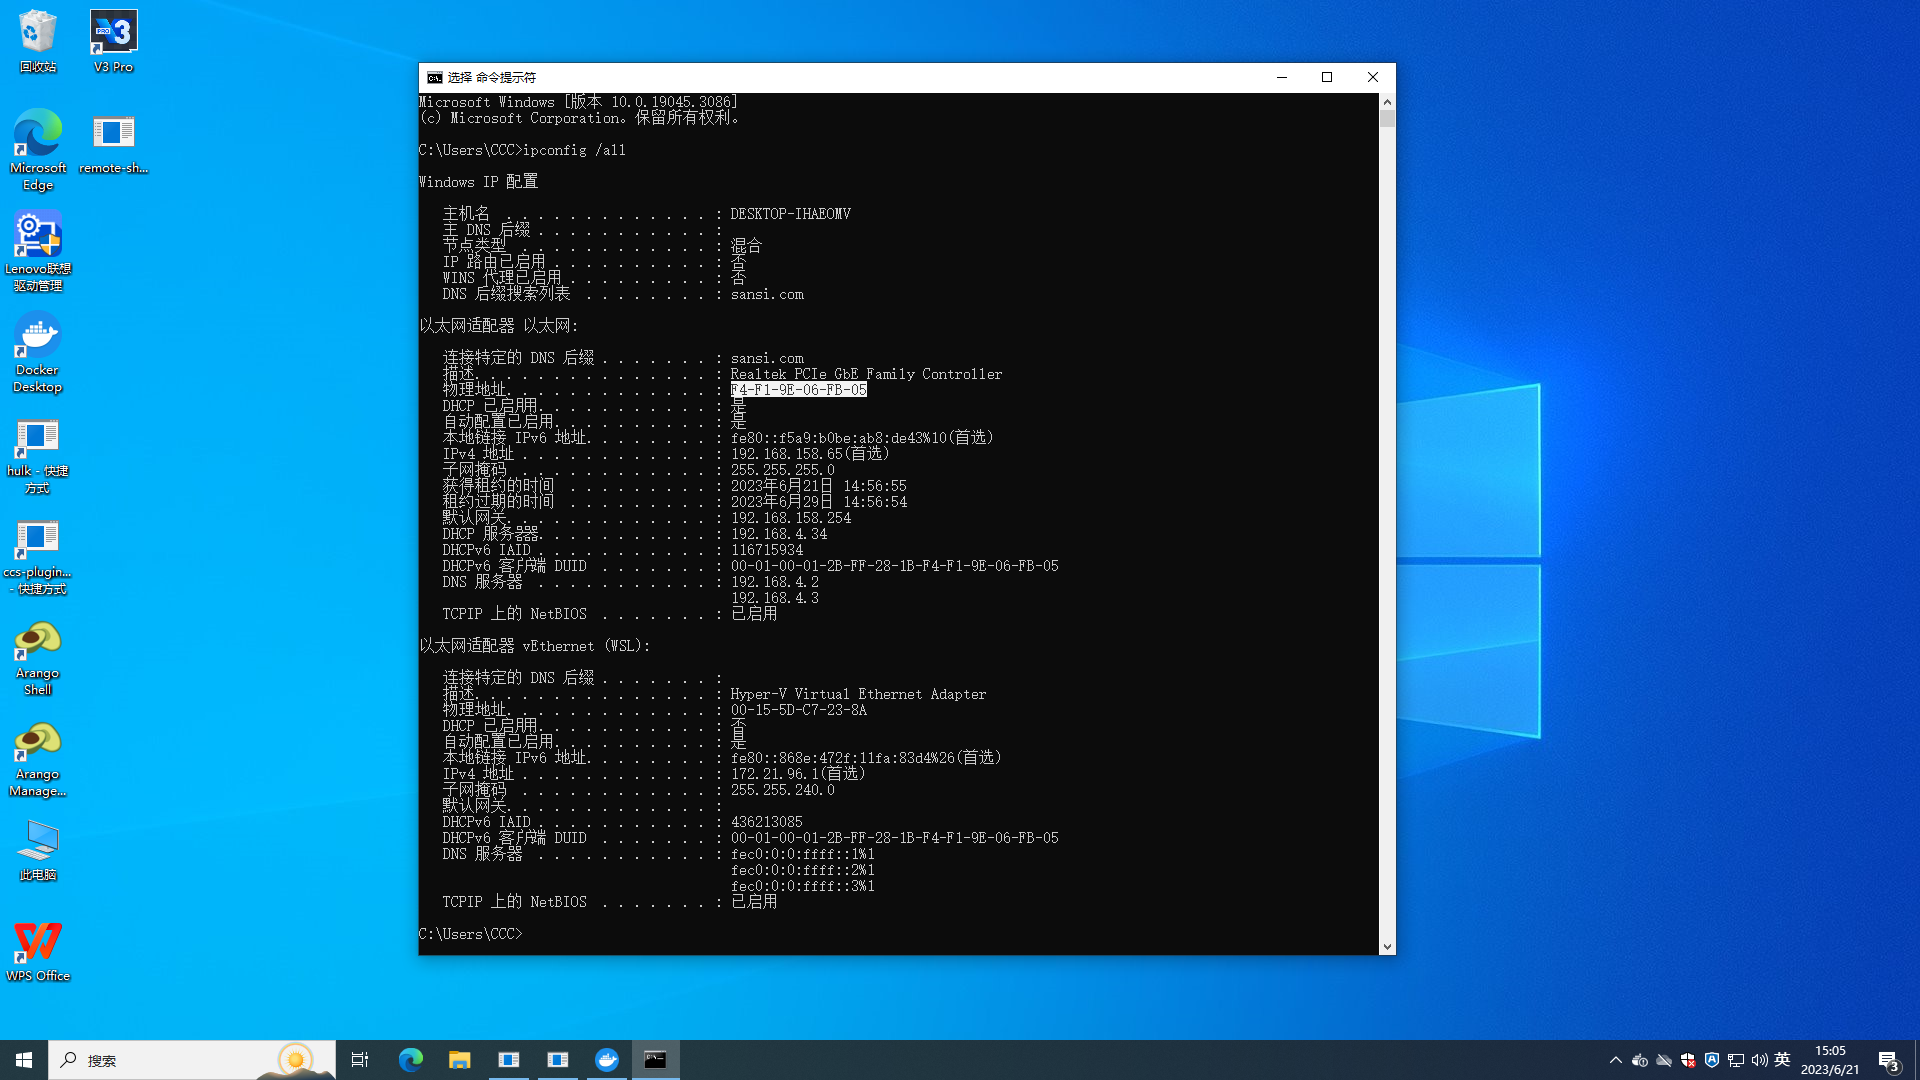Select the Docker Desktop shortcut on desktop
The image size is (1920, 1080).
(38, 353)
